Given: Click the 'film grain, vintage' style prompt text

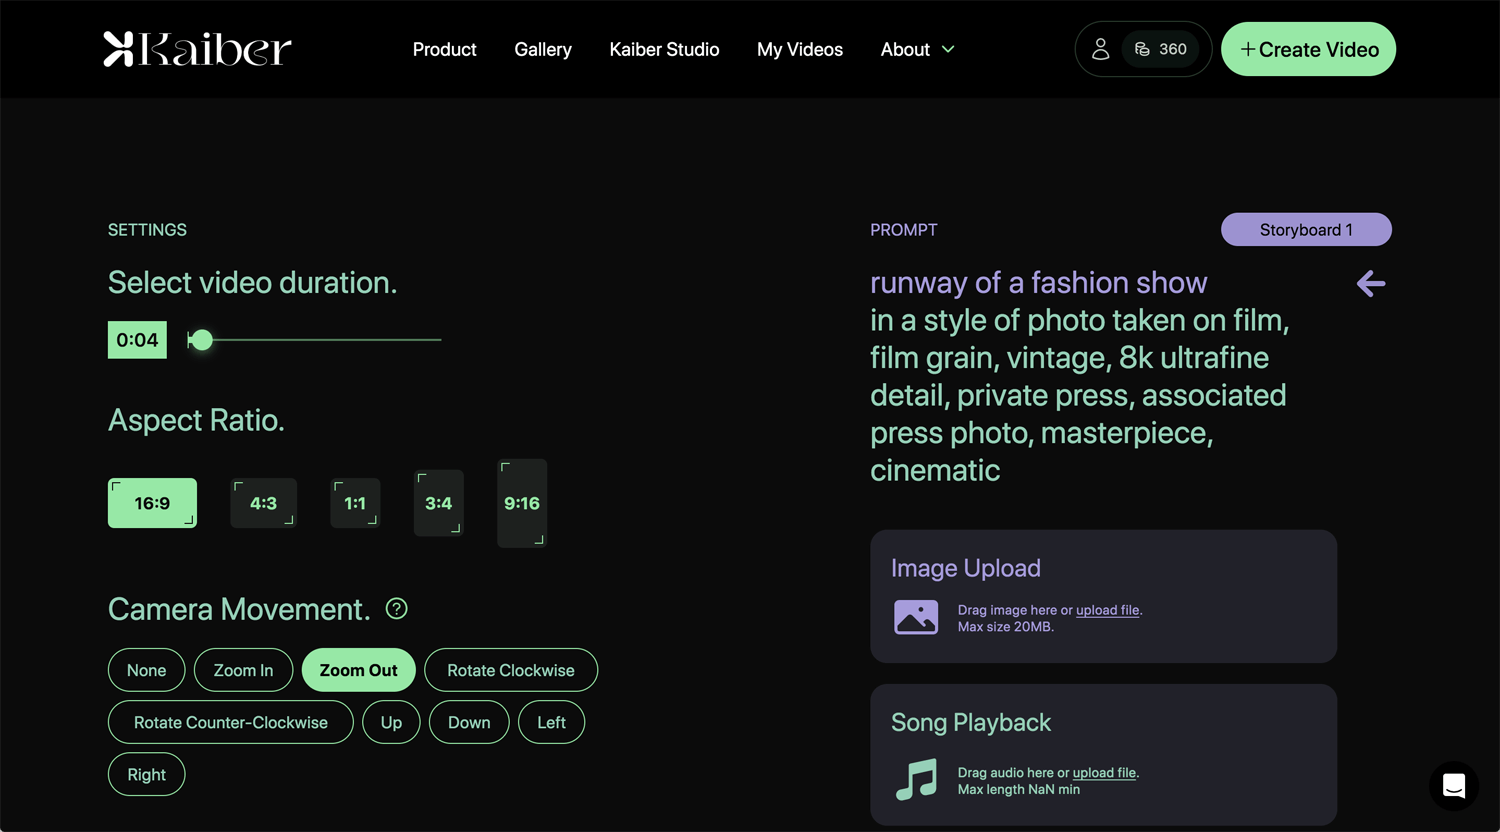Looking at the screenshot, I should point(987,358).
